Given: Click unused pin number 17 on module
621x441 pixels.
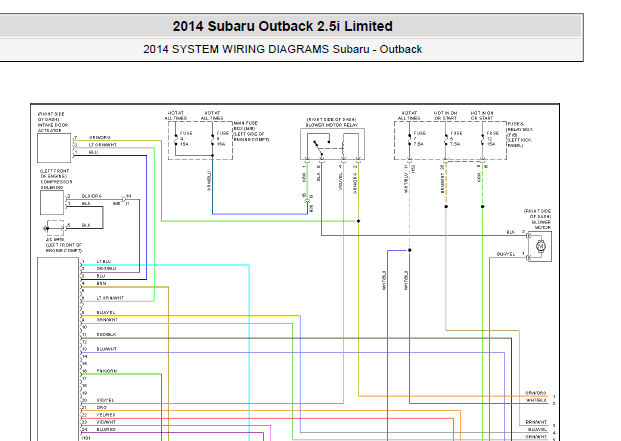Looking at the screenshot, I should click(x=84, y=378).
